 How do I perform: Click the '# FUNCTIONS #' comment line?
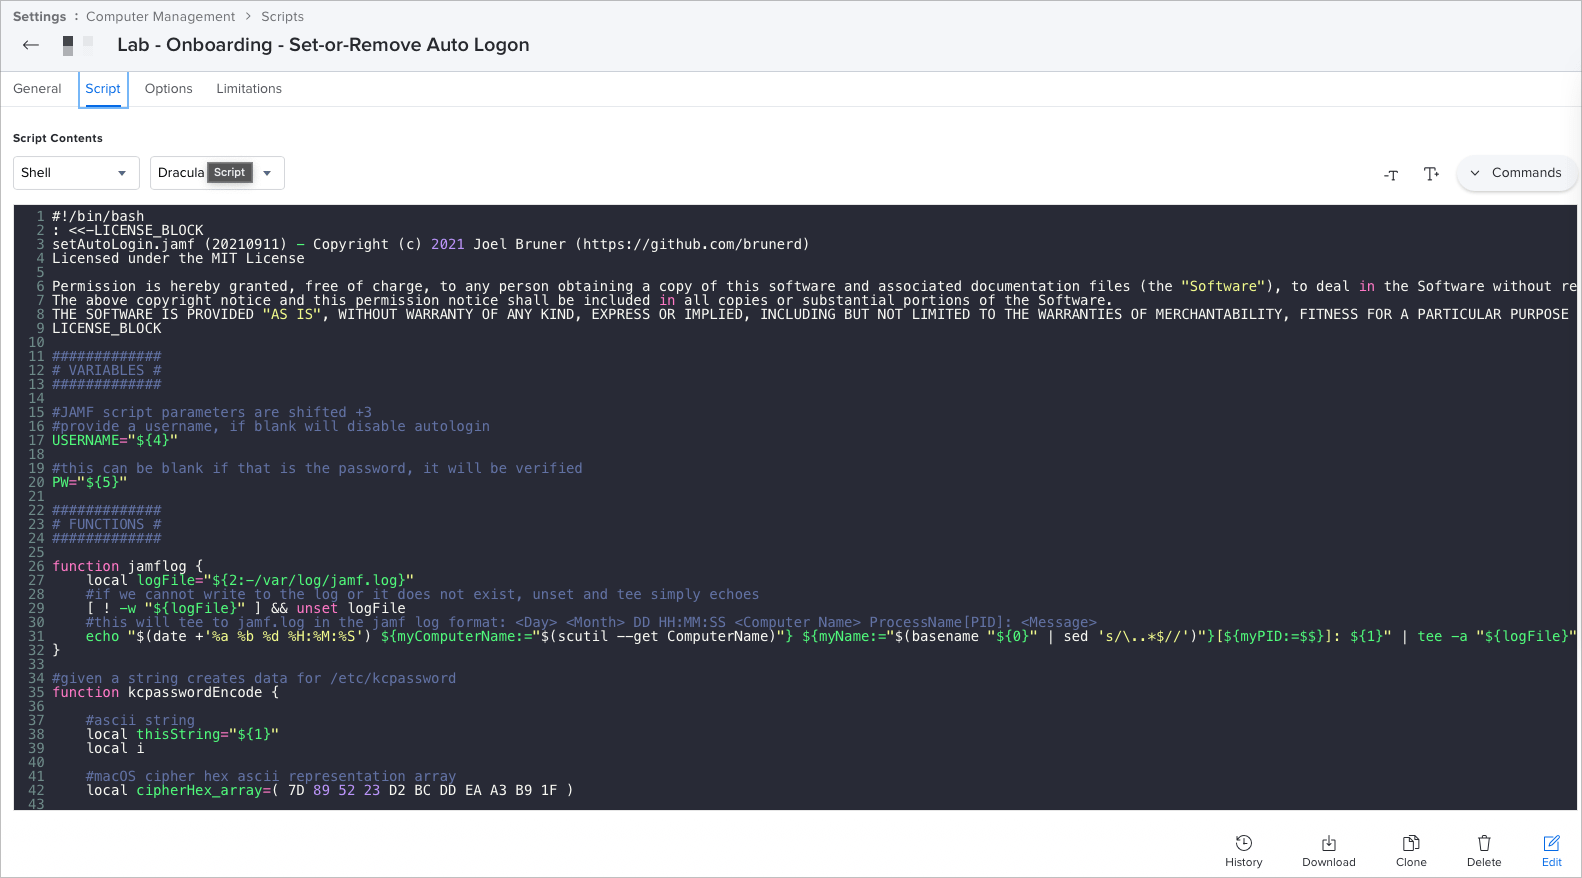point(106,524)
